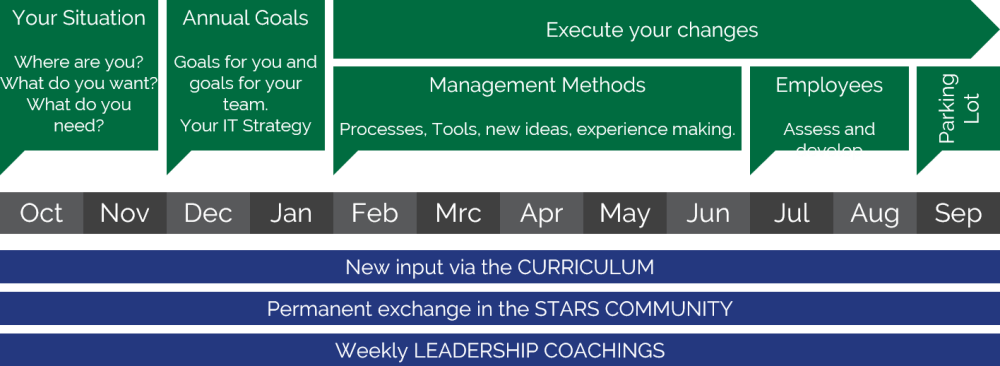Select the Jul timeline block
The image size is (1000, 366).
point(791,213)
